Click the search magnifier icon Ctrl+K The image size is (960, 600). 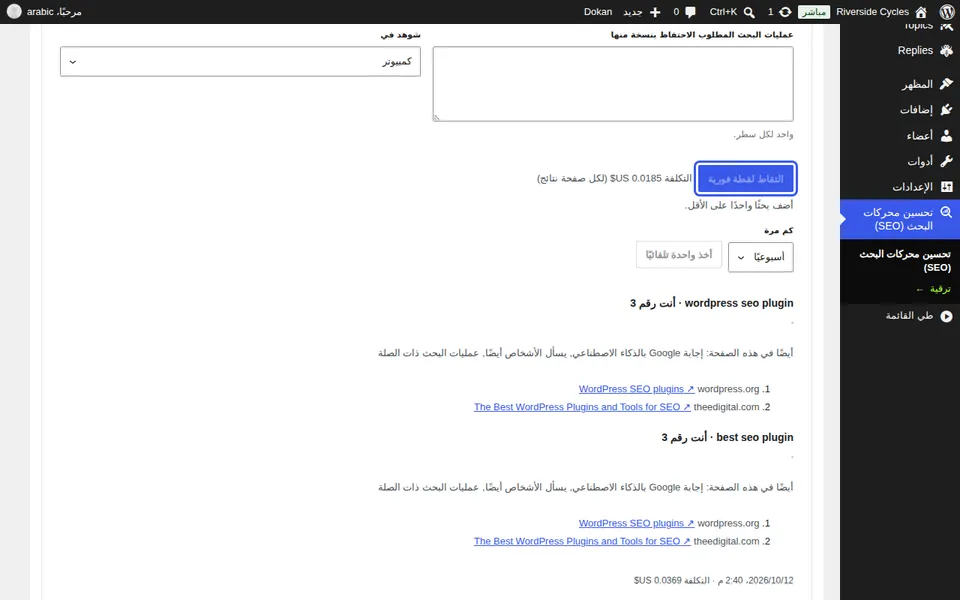coord(749,12)
